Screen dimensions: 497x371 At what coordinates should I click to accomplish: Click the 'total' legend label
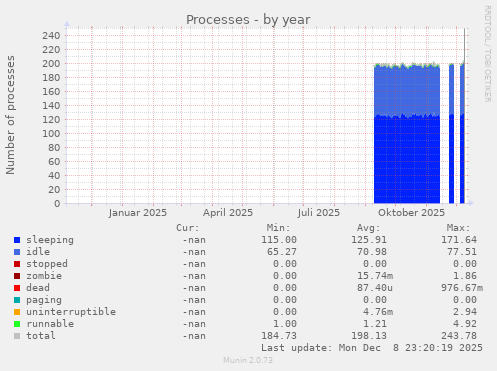(41, 336)
